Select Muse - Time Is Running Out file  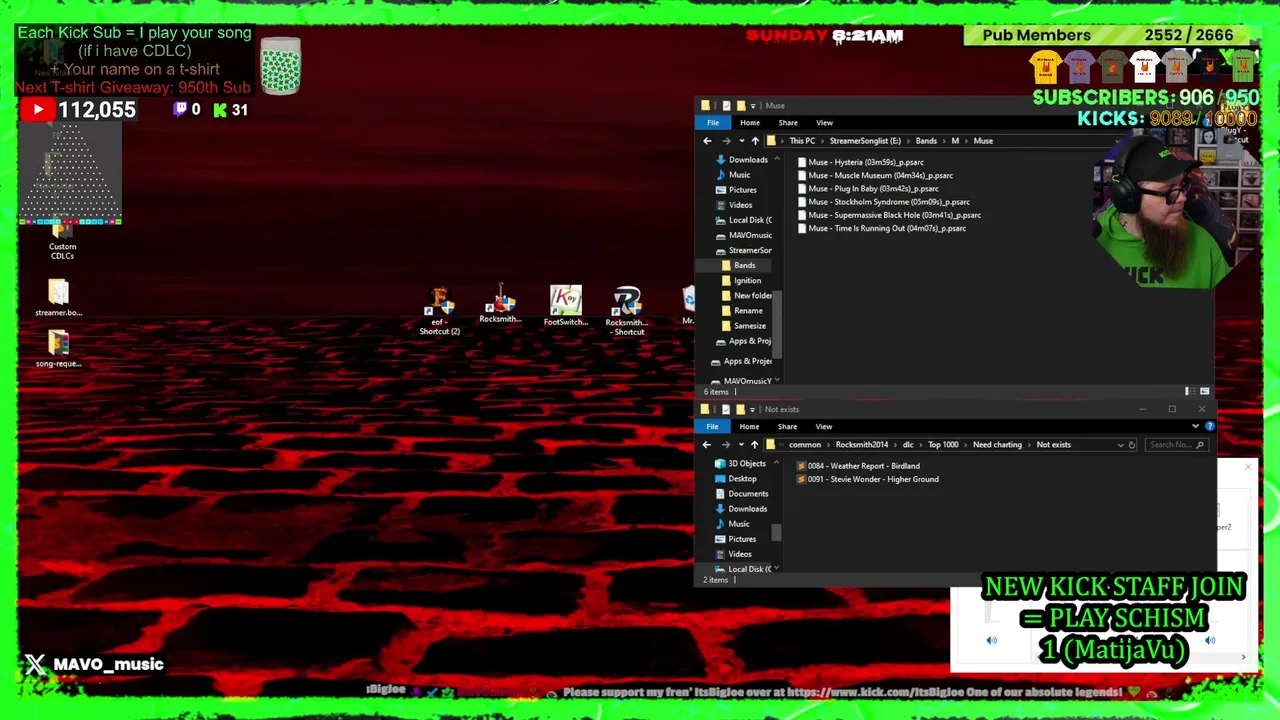tap(881, 229)
